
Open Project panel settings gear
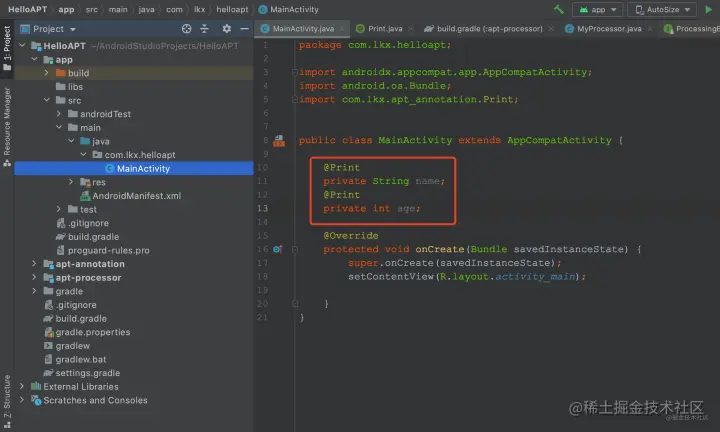point(226,29)
